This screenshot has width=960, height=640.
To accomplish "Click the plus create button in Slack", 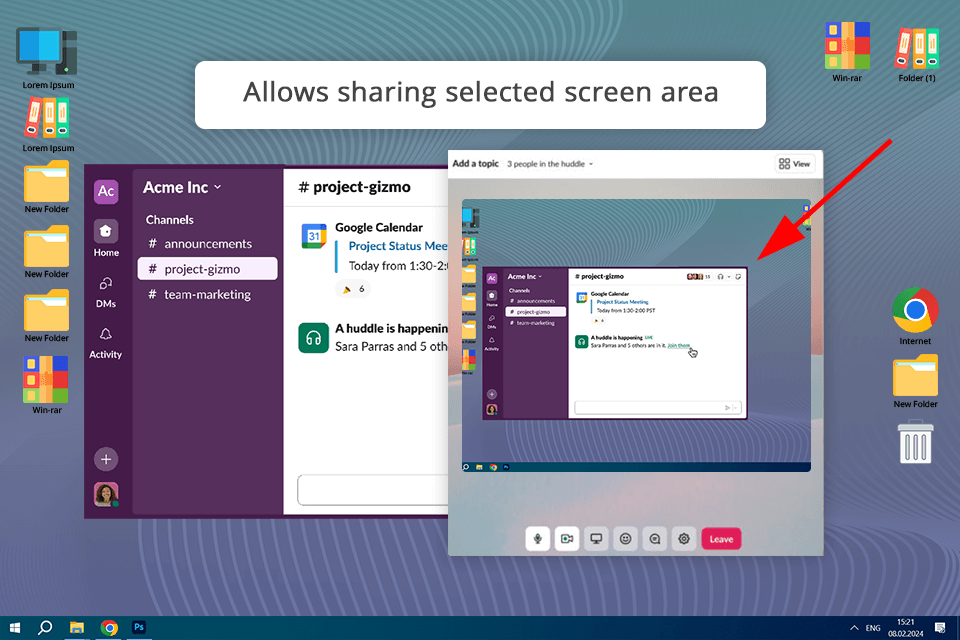I will click(x=106, y=459).
